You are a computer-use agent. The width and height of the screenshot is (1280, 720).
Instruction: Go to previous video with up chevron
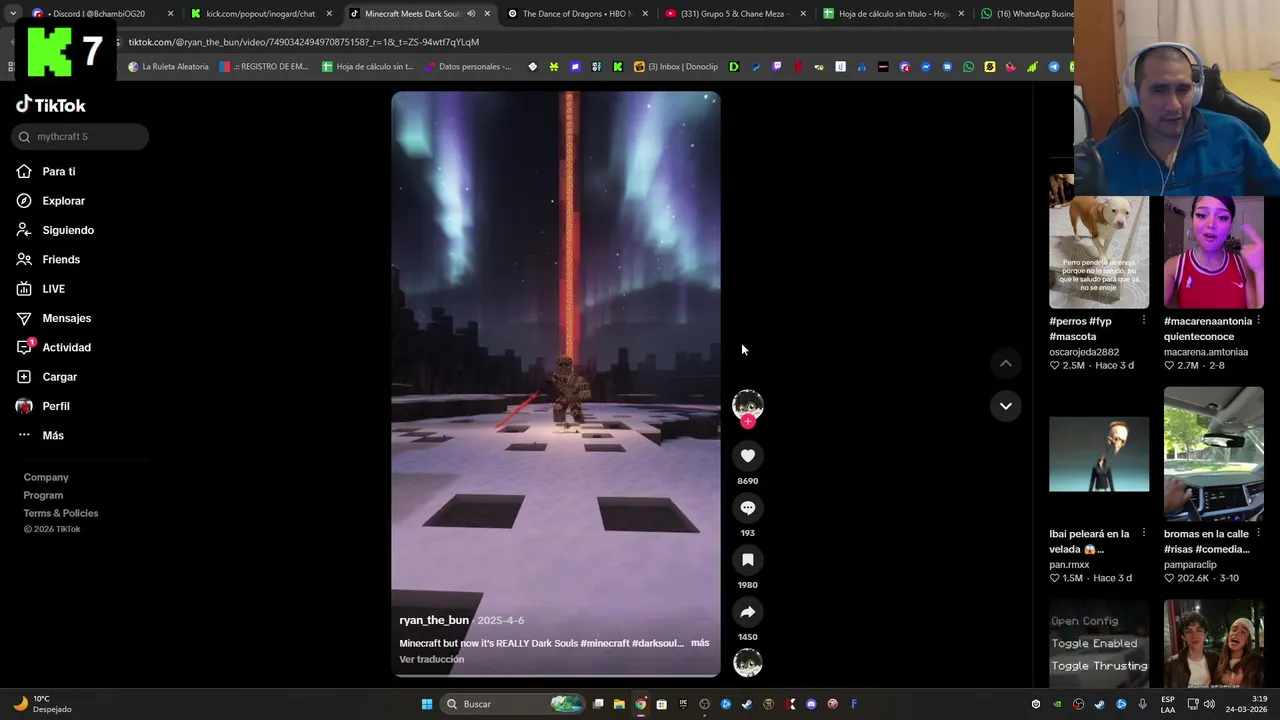pyautogui.click(x=1005, y=364)
